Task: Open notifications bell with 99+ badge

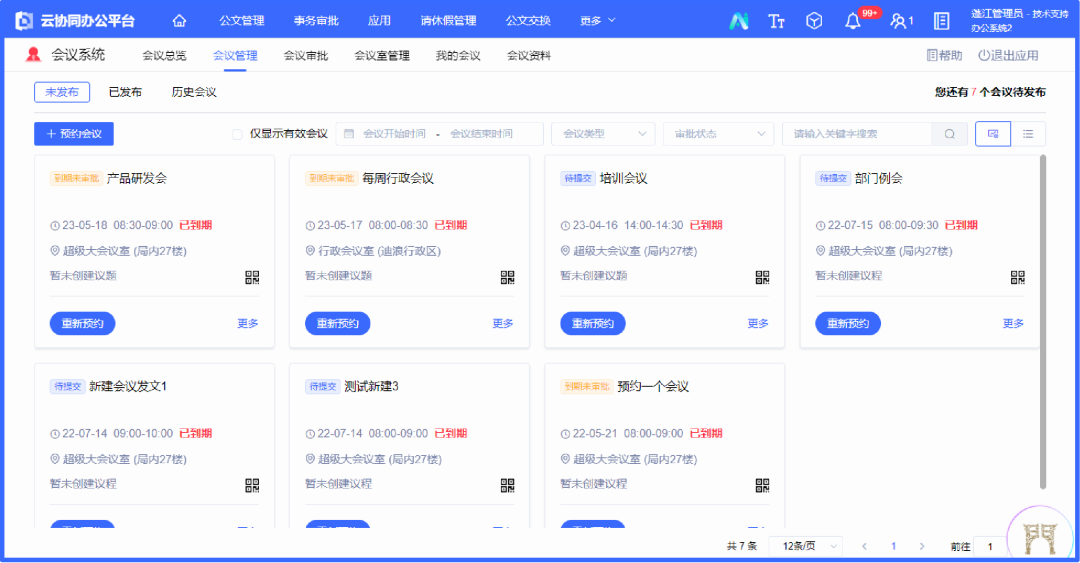Action: (853, 21)
